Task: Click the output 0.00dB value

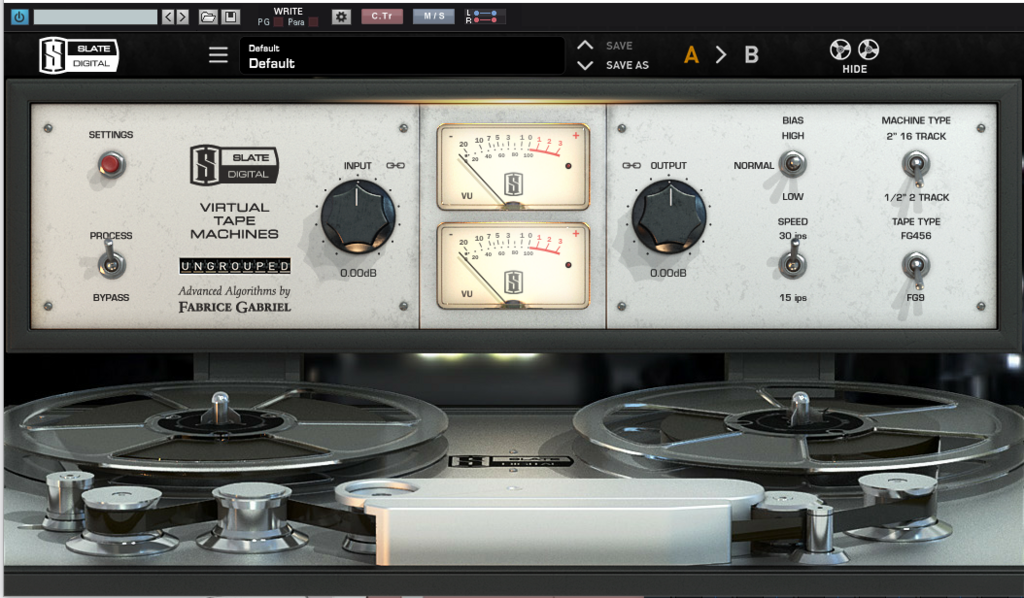Action: pyautogui.click(x=668, y=273)
